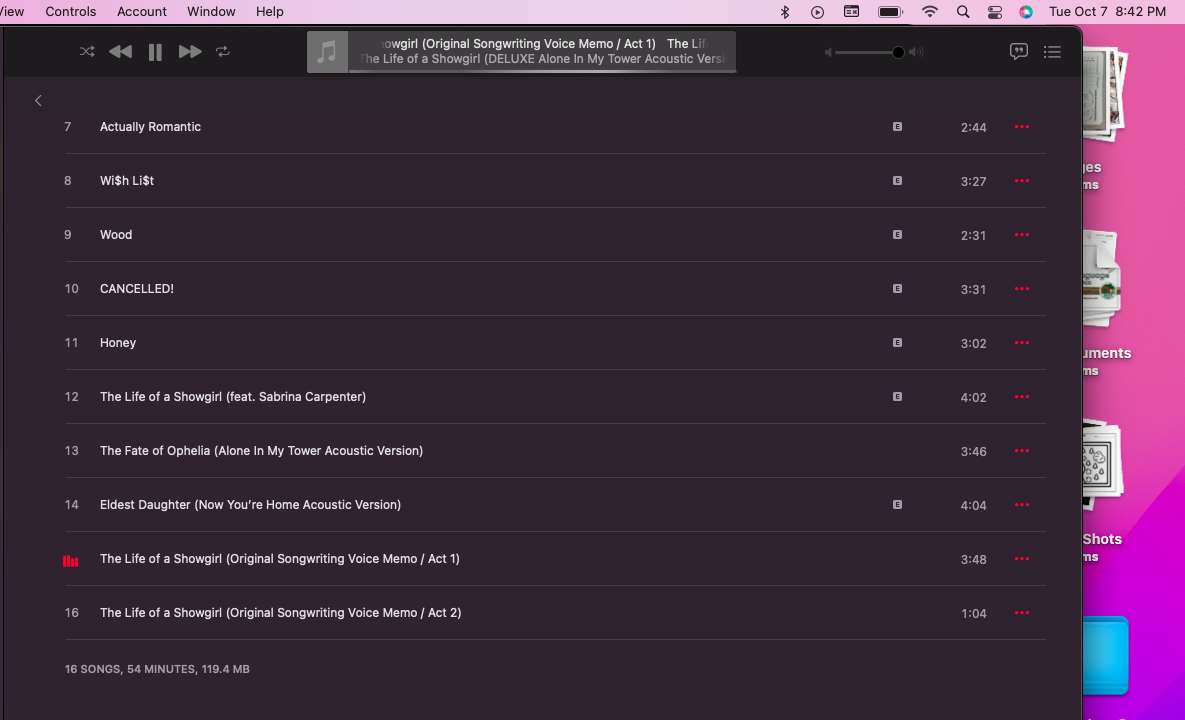Image resolution: width=1185 pixels, height=720 pixels.
Task: Open the Window menu
Action: 211,11
